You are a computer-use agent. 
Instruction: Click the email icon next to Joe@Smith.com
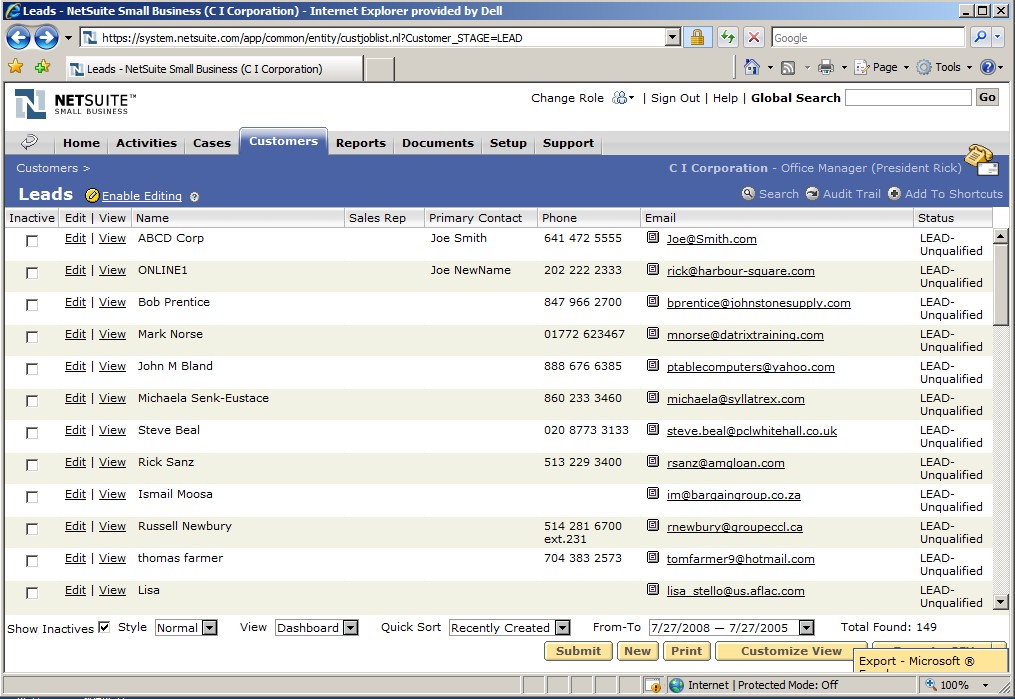click(x=652, y=238)
